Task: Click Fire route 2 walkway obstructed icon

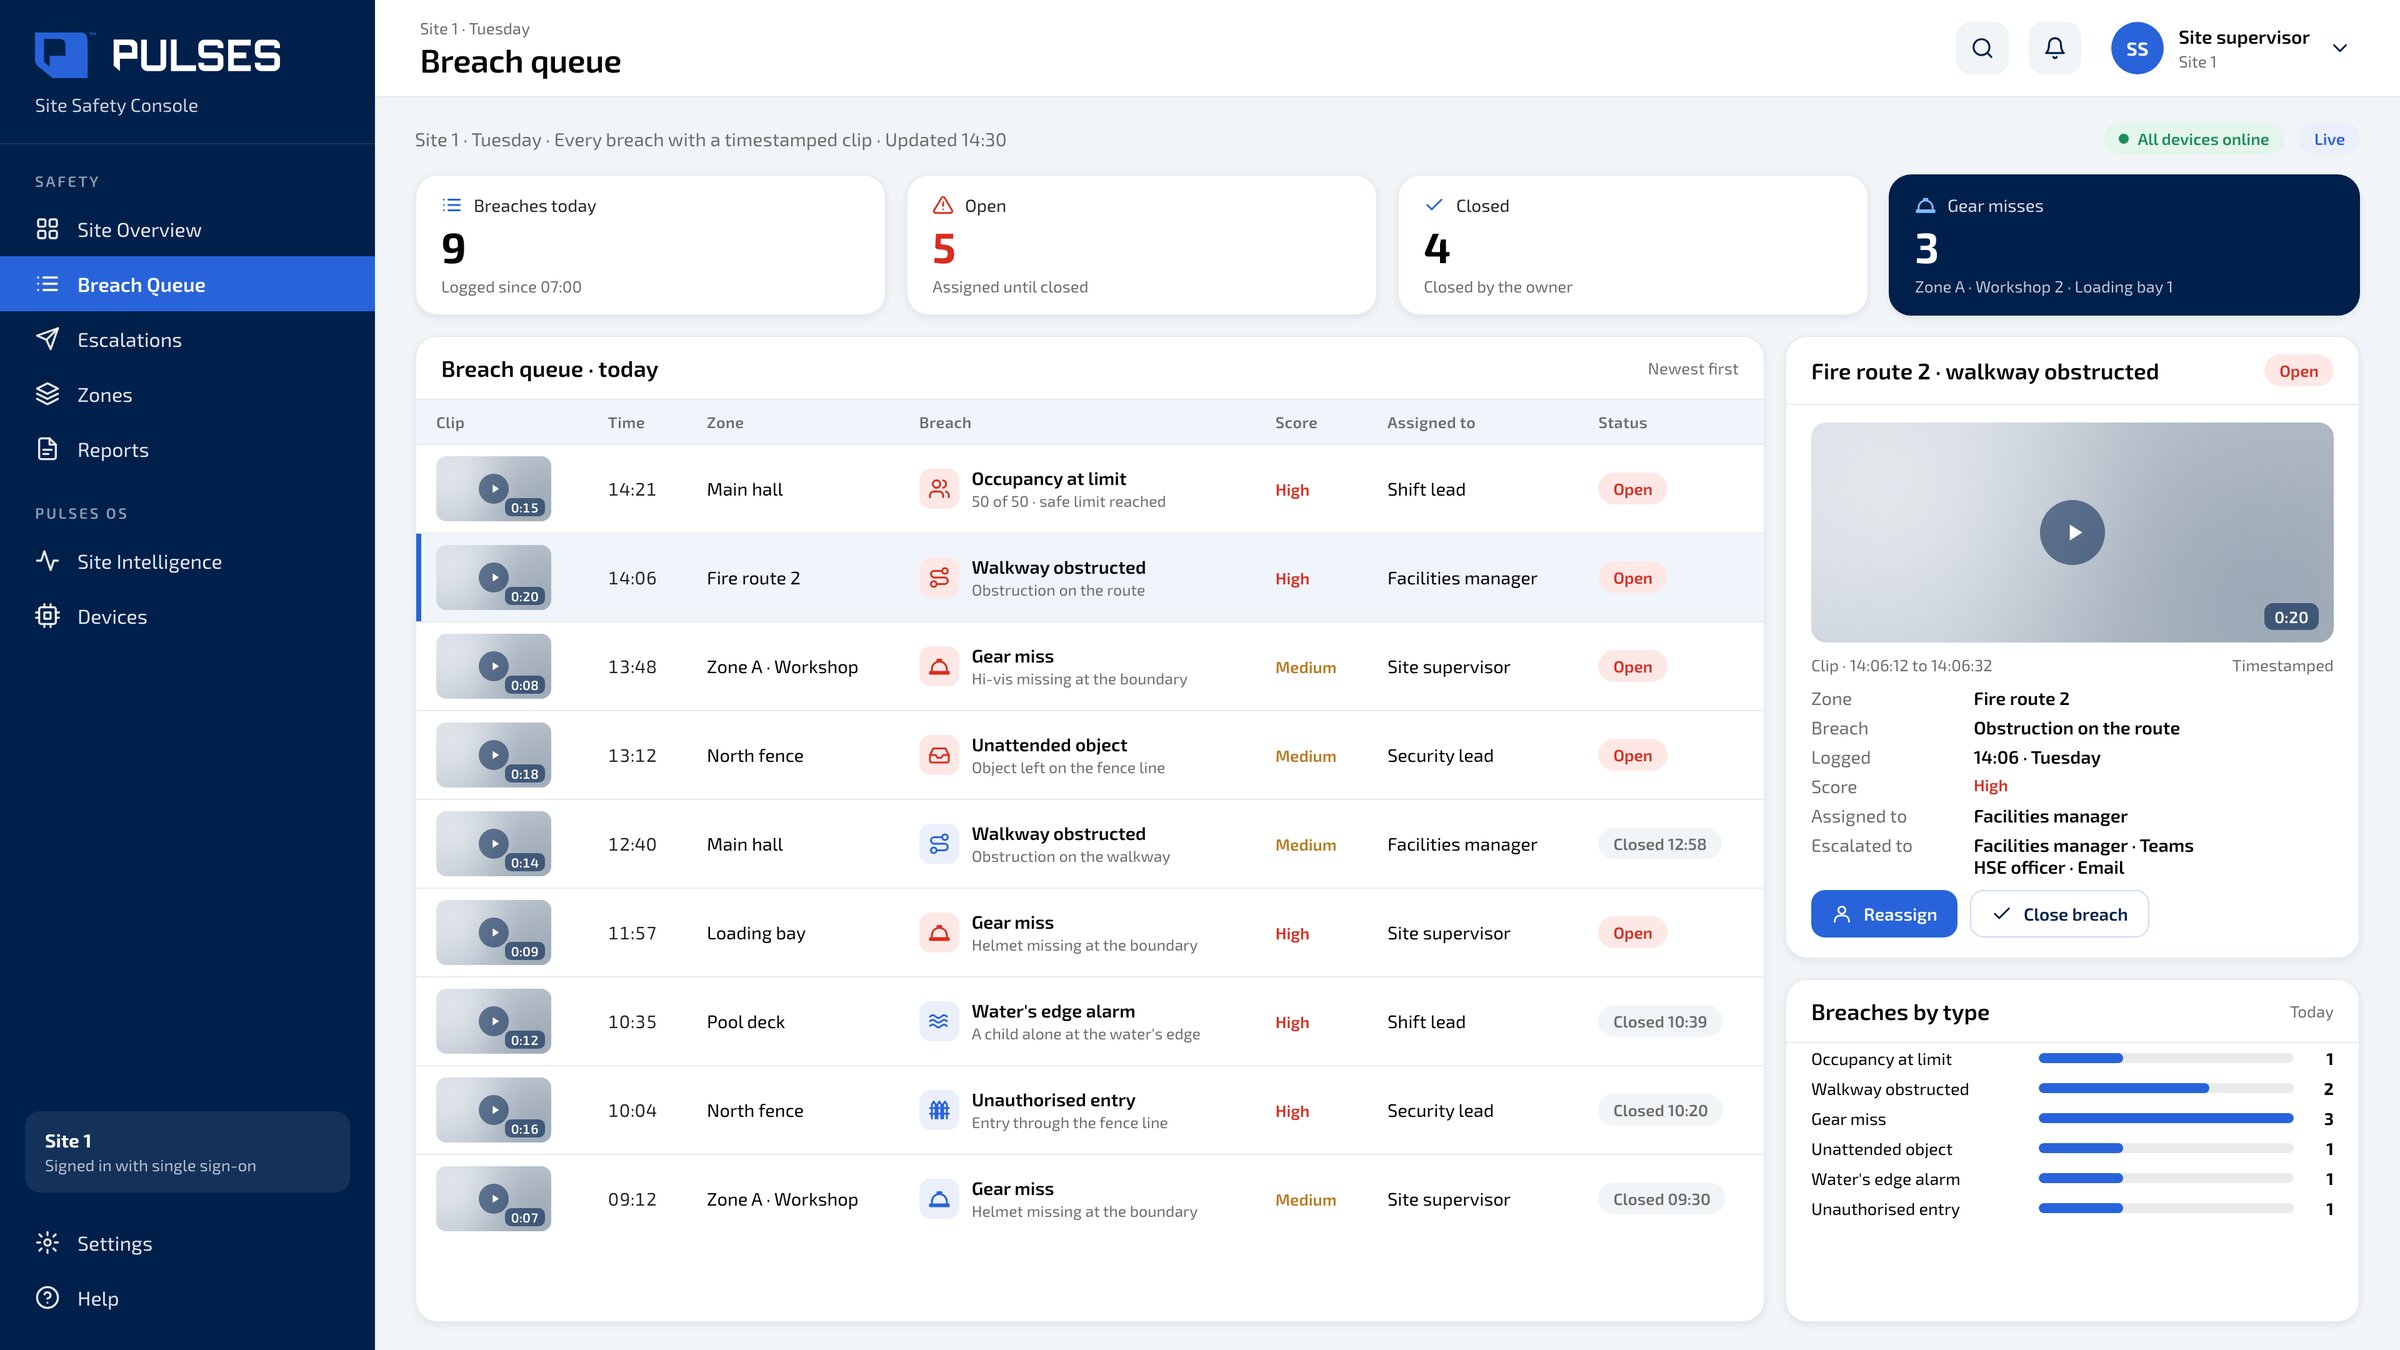Action: [939, 578]
